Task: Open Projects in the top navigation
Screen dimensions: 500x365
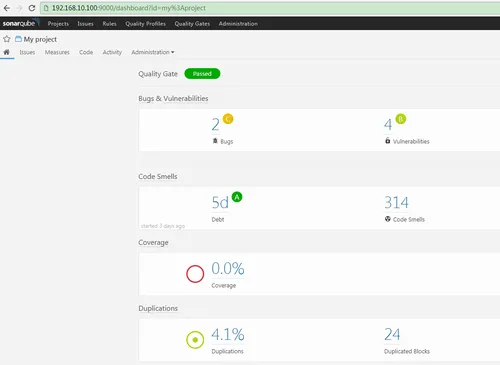Action: coord(58,24)
